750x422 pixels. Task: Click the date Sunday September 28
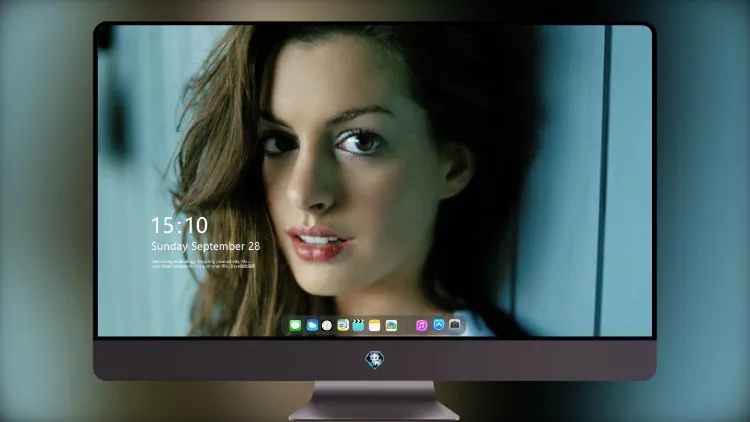(206, 246)
